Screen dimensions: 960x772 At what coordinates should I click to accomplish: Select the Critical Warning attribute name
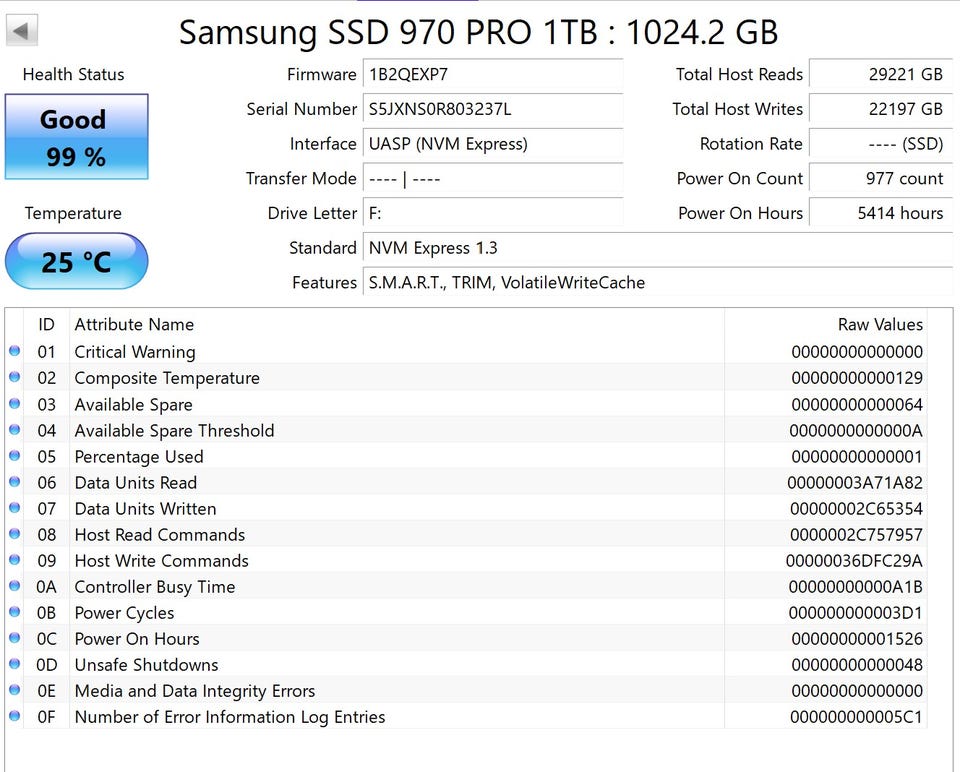135,352
